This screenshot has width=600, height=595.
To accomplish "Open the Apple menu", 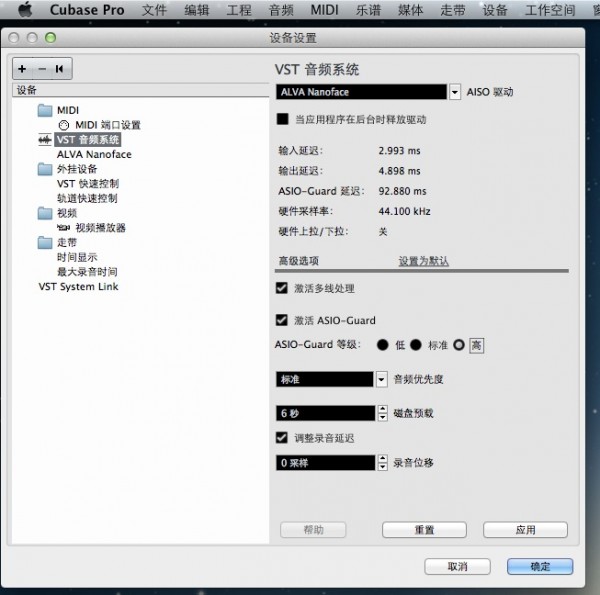I will coord(26,10).
